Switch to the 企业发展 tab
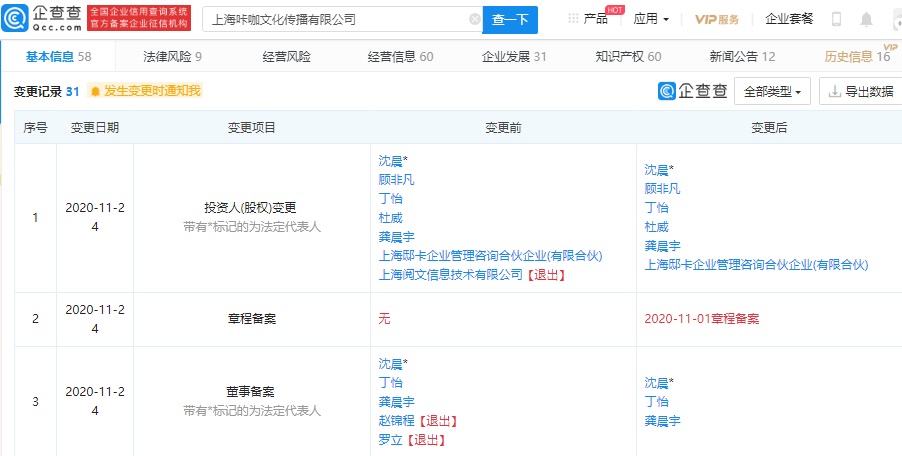Image resolution: width=902 pixels, height=456 pixels. [514, 56]
